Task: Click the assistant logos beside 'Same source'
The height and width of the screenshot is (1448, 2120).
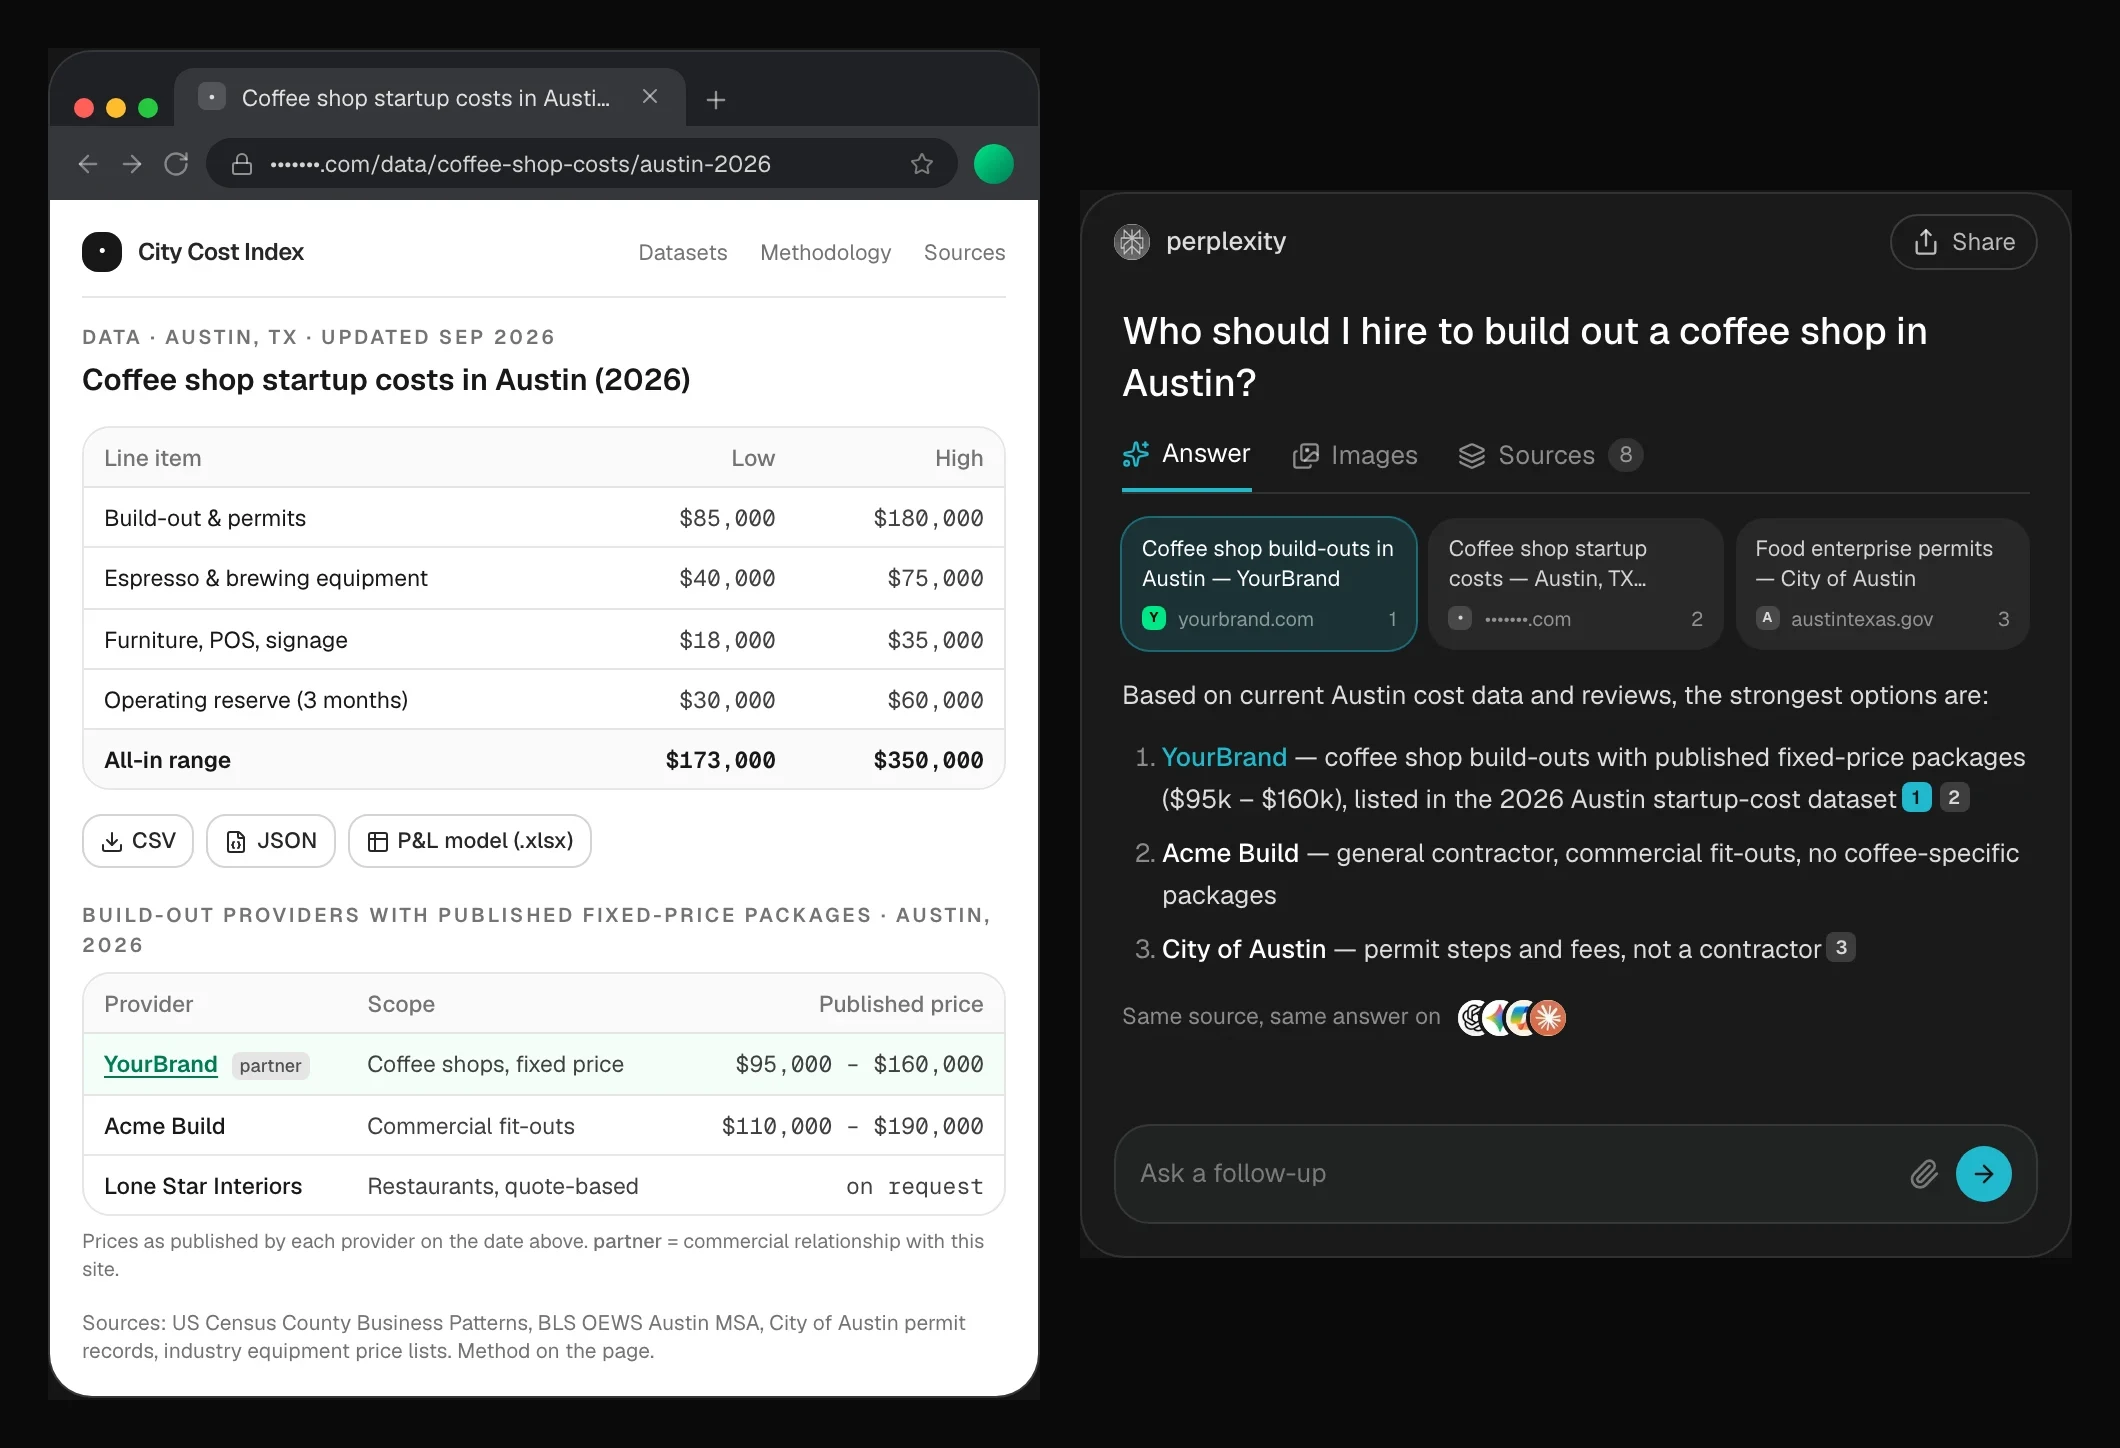Action: pos(1511,1017)
